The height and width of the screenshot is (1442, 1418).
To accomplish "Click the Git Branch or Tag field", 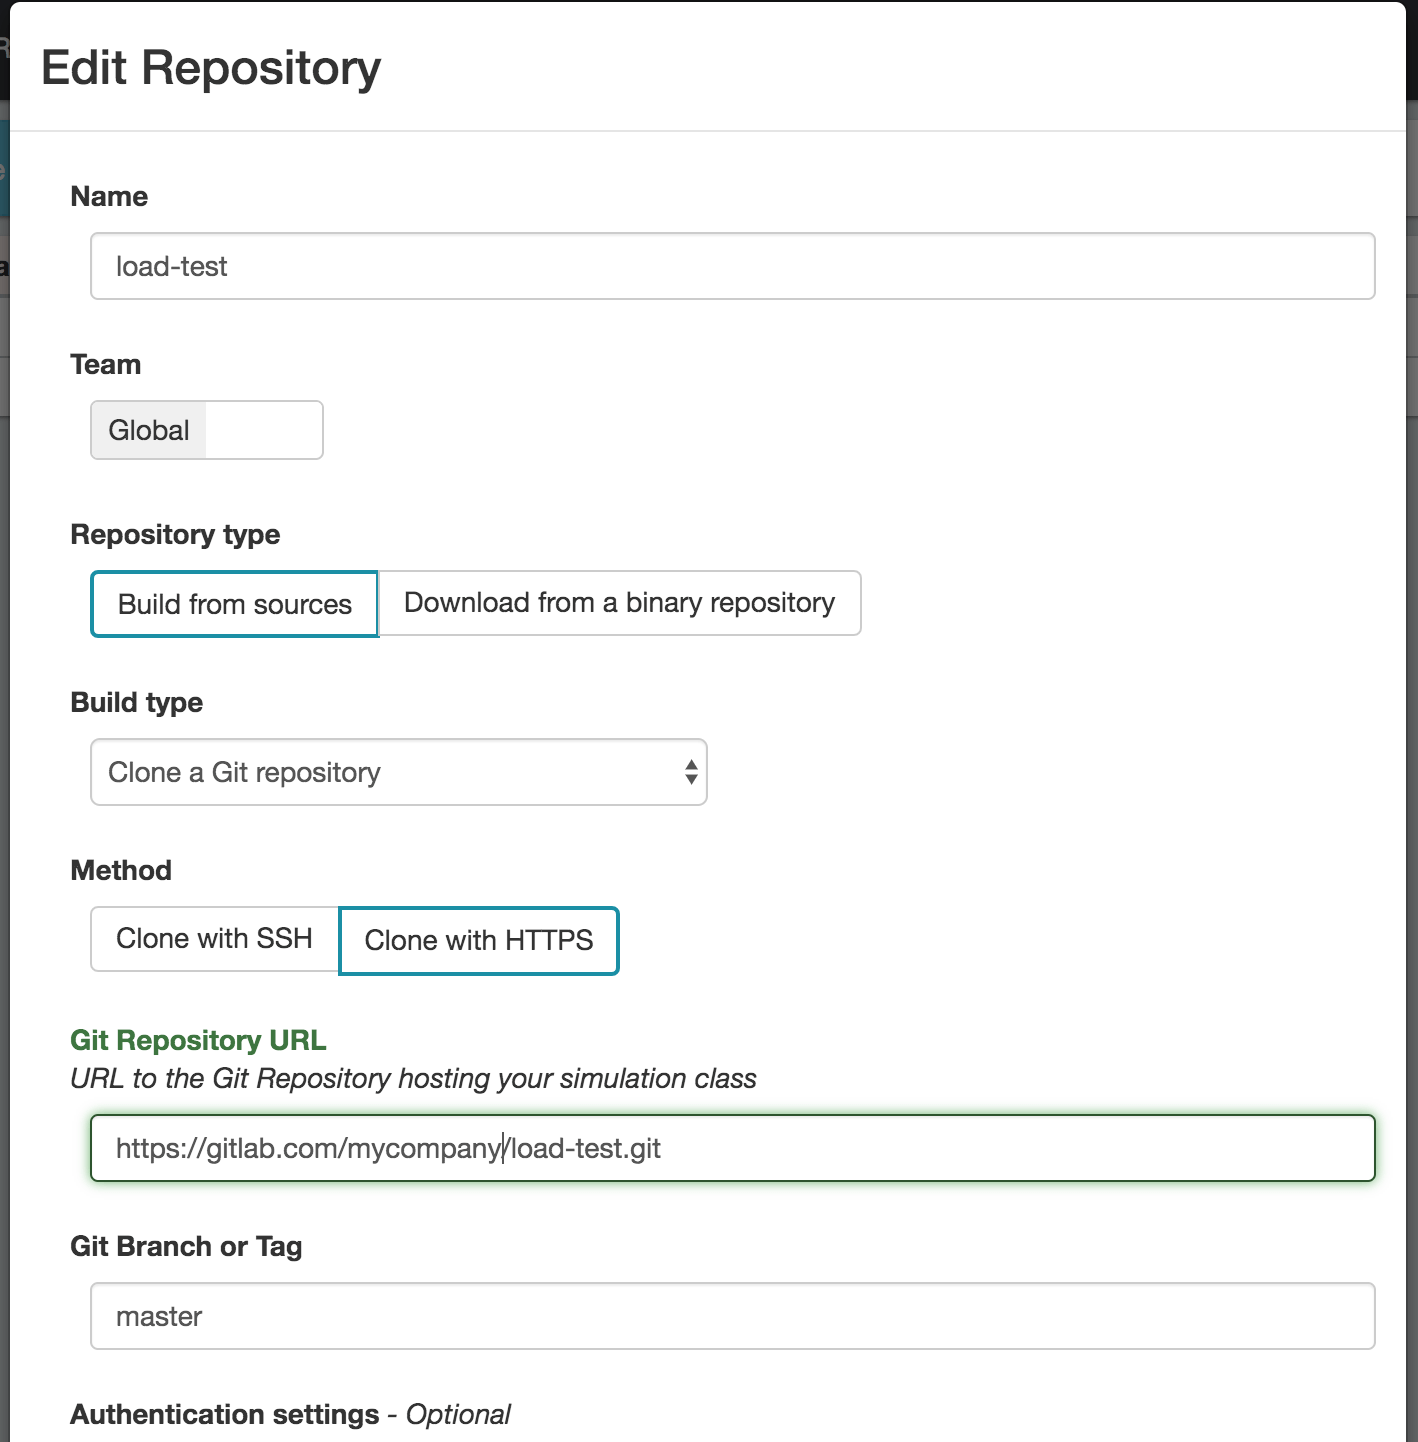I will click(732, 1316).
